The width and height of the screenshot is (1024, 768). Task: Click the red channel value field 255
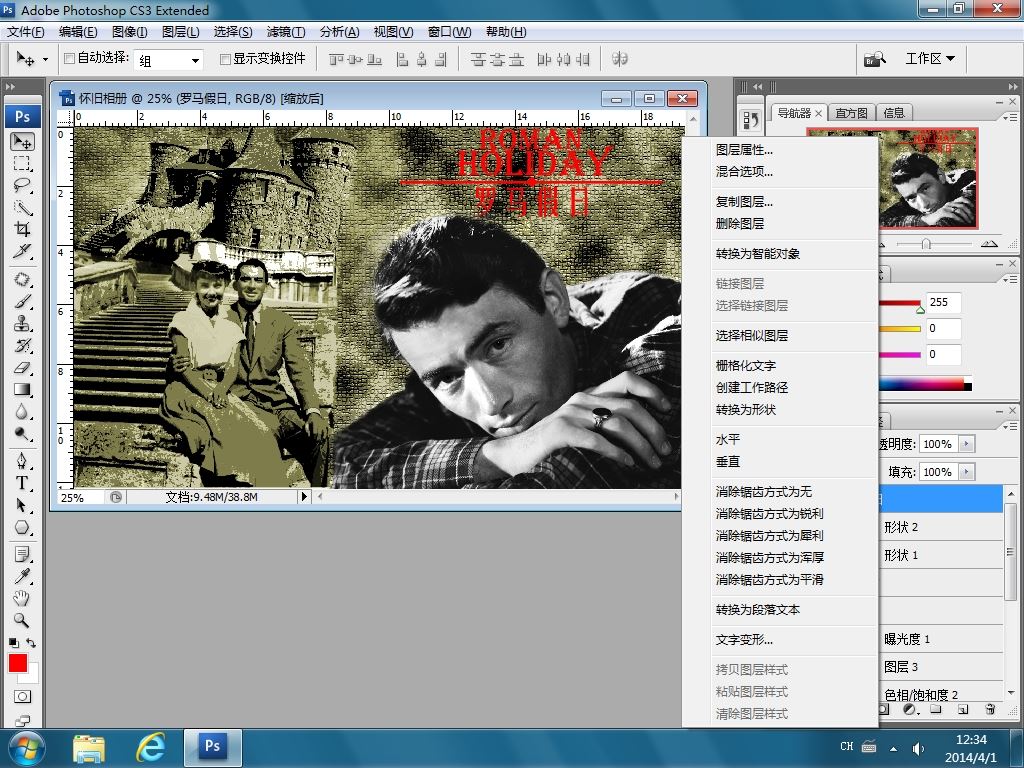[x=943, y=302]
